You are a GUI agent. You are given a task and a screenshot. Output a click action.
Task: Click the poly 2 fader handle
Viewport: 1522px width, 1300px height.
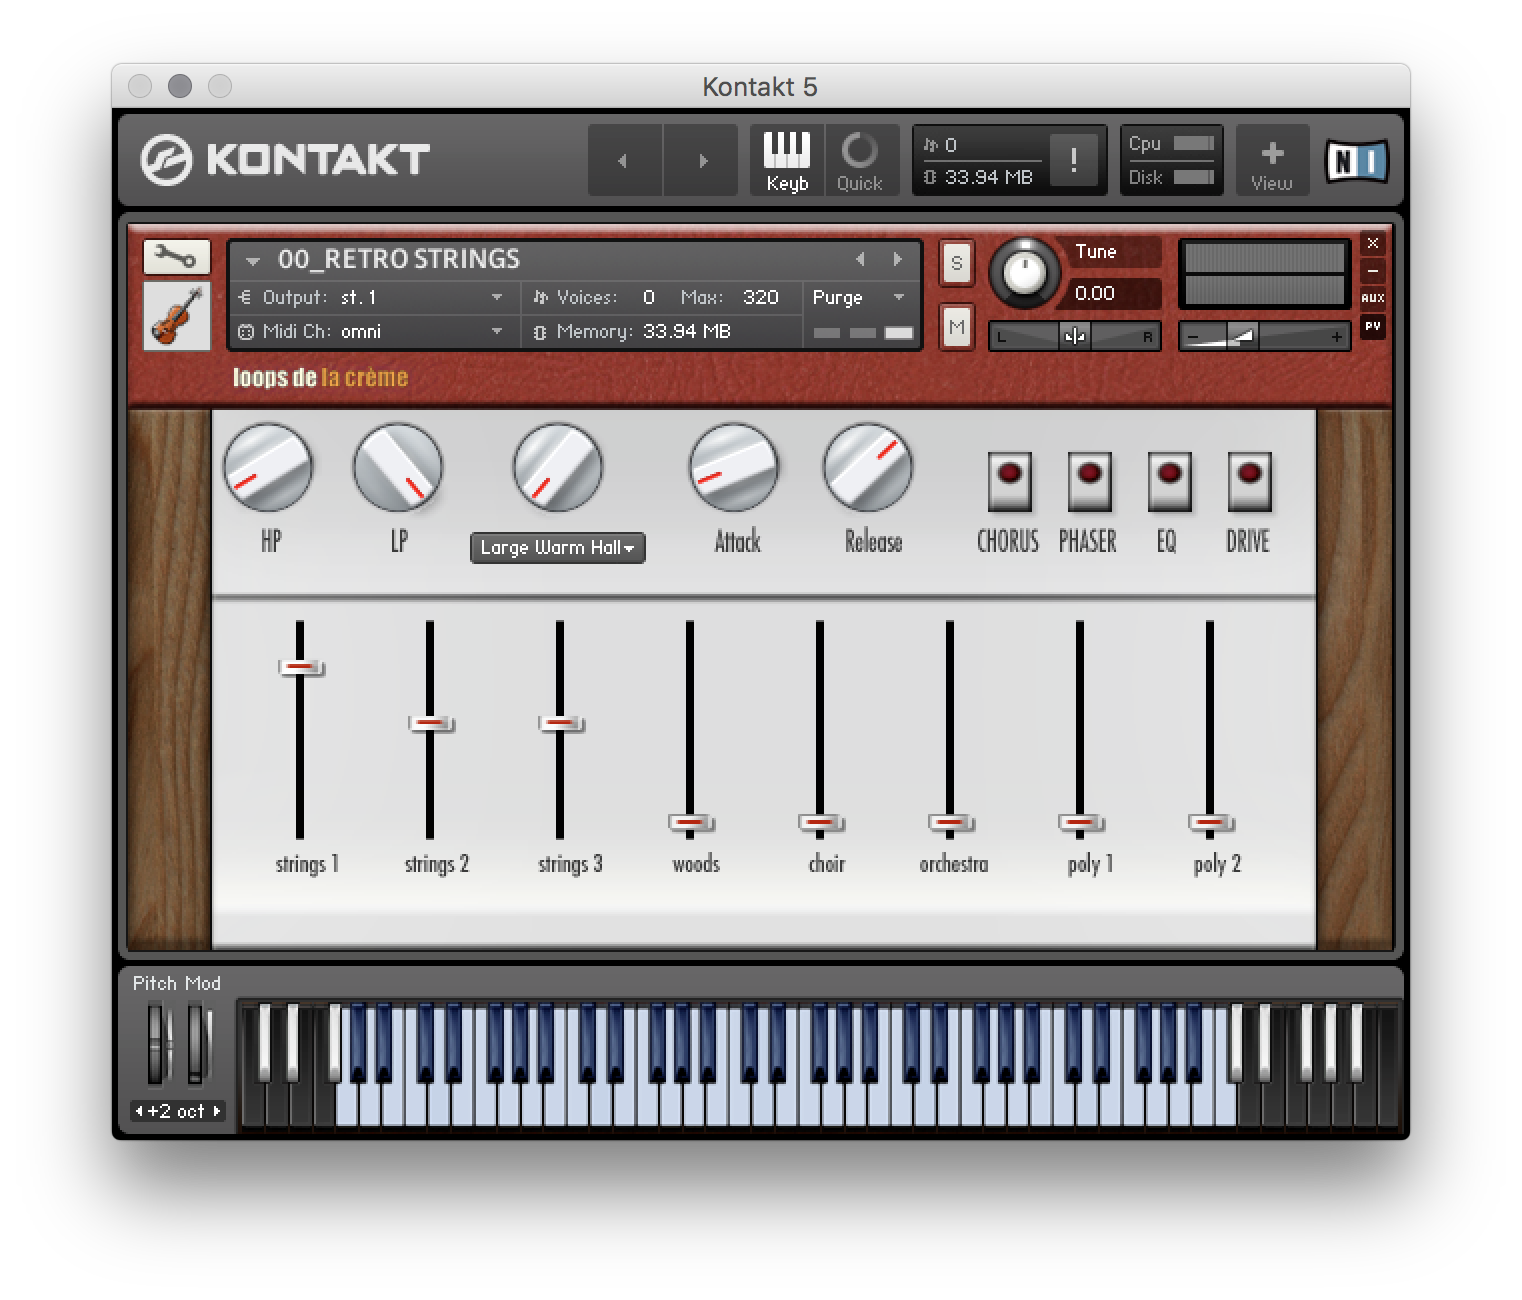point(1211,823)
